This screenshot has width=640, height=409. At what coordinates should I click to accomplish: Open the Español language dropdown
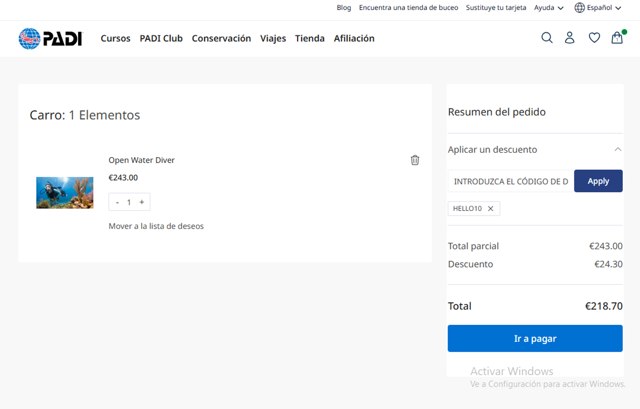point(604,8)
